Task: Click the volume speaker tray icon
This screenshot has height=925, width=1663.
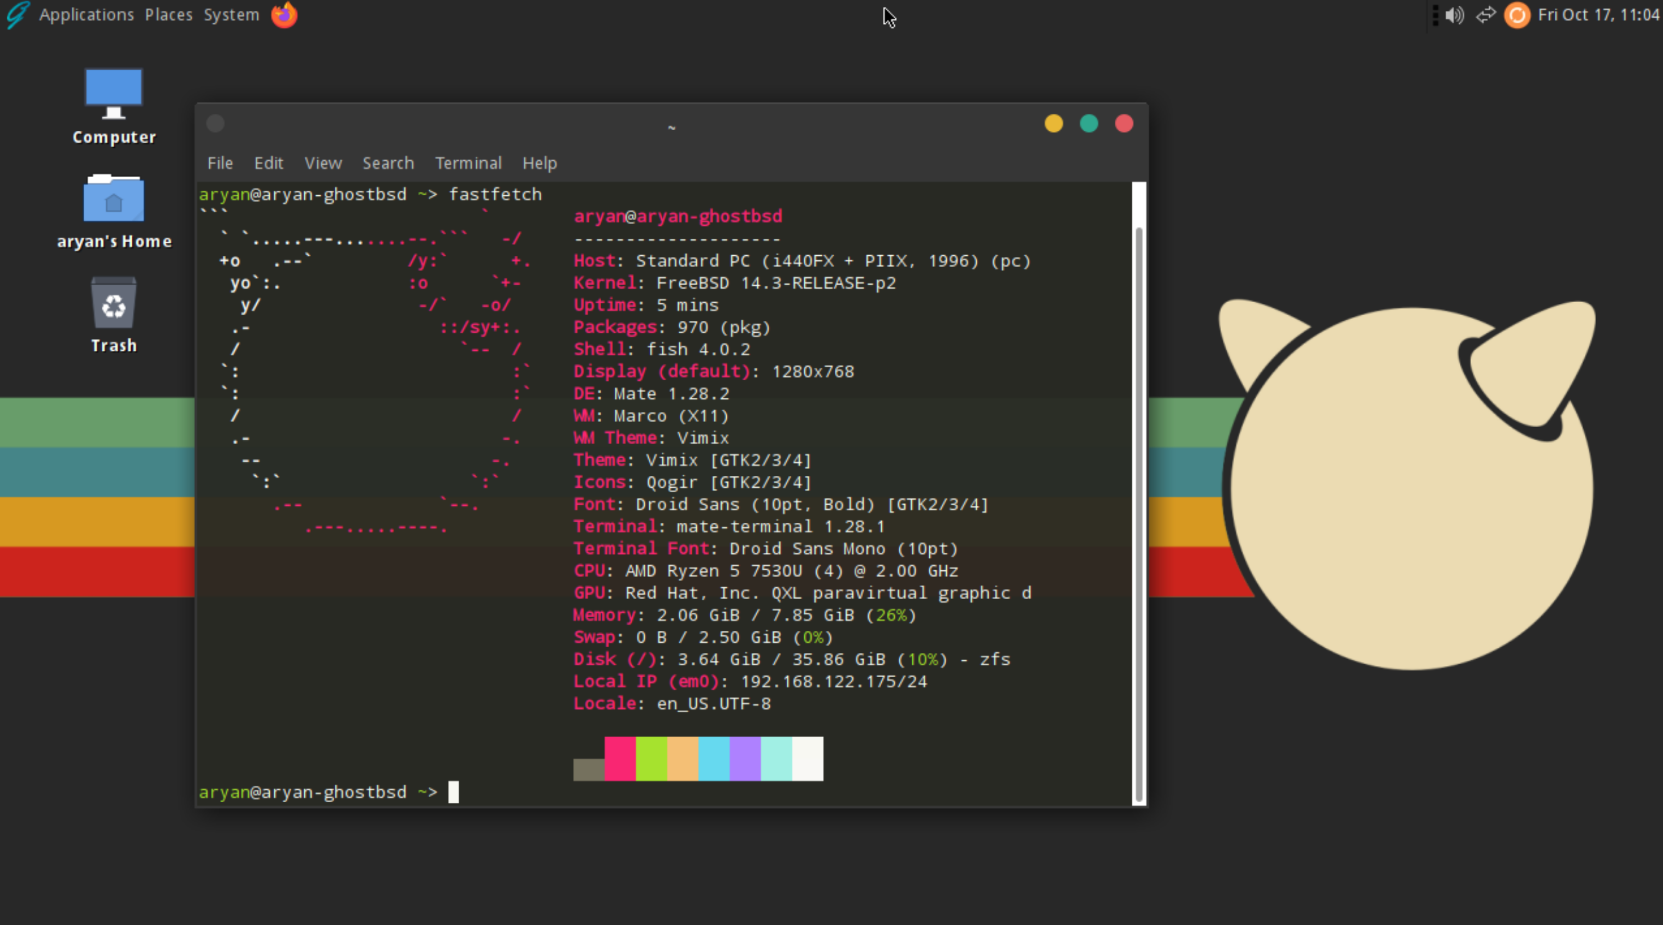Action: pos(1454,15)
